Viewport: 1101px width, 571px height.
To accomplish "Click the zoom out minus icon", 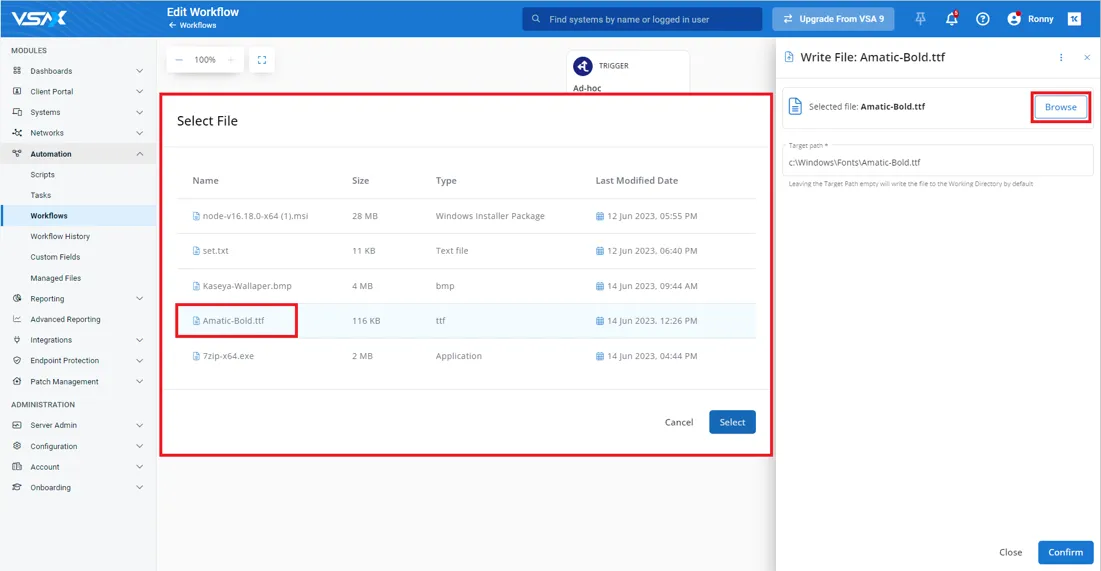I will [179, 60].
